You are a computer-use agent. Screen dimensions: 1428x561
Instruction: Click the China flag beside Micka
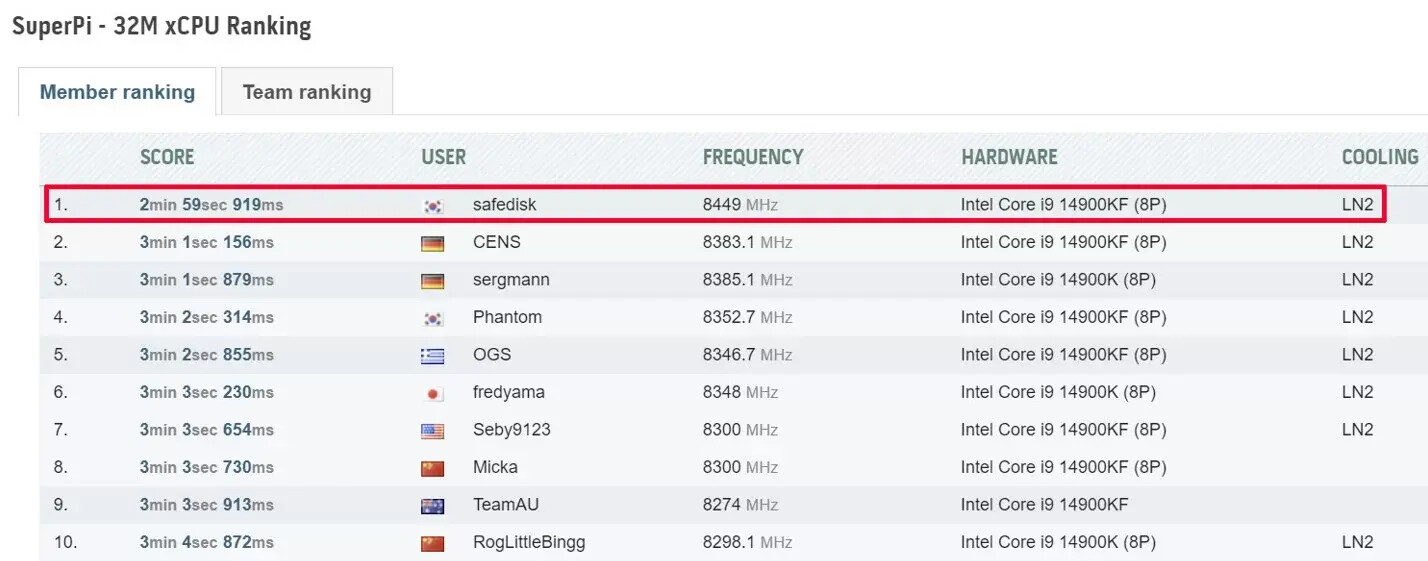pyautogui.click(x=433, y=468)
